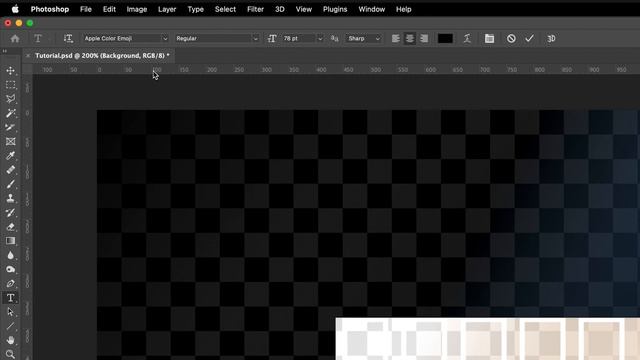Screen dimensions: 640x360
Task: Open the File menu
Action: [86, 9]
